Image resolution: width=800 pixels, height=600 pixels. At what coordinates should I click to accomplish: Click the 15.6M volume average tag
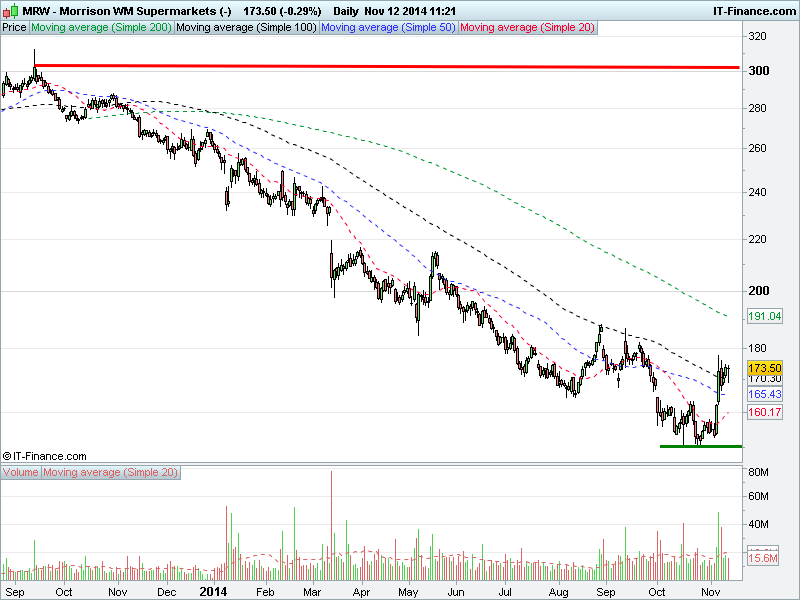point(763,558)
